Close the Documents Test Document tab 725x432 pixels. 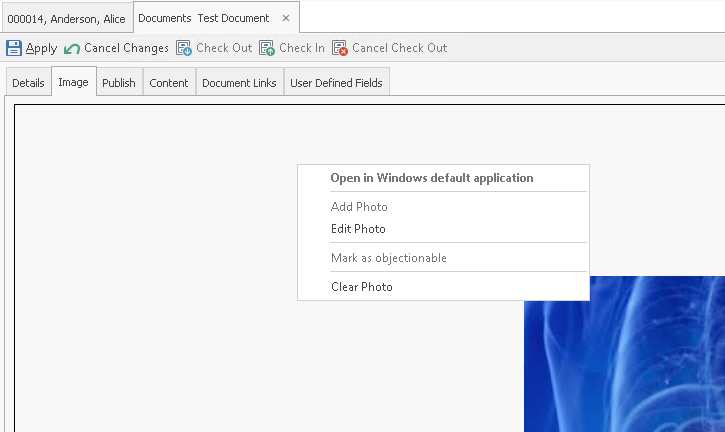pyautogui.click(x=286, y=18)
